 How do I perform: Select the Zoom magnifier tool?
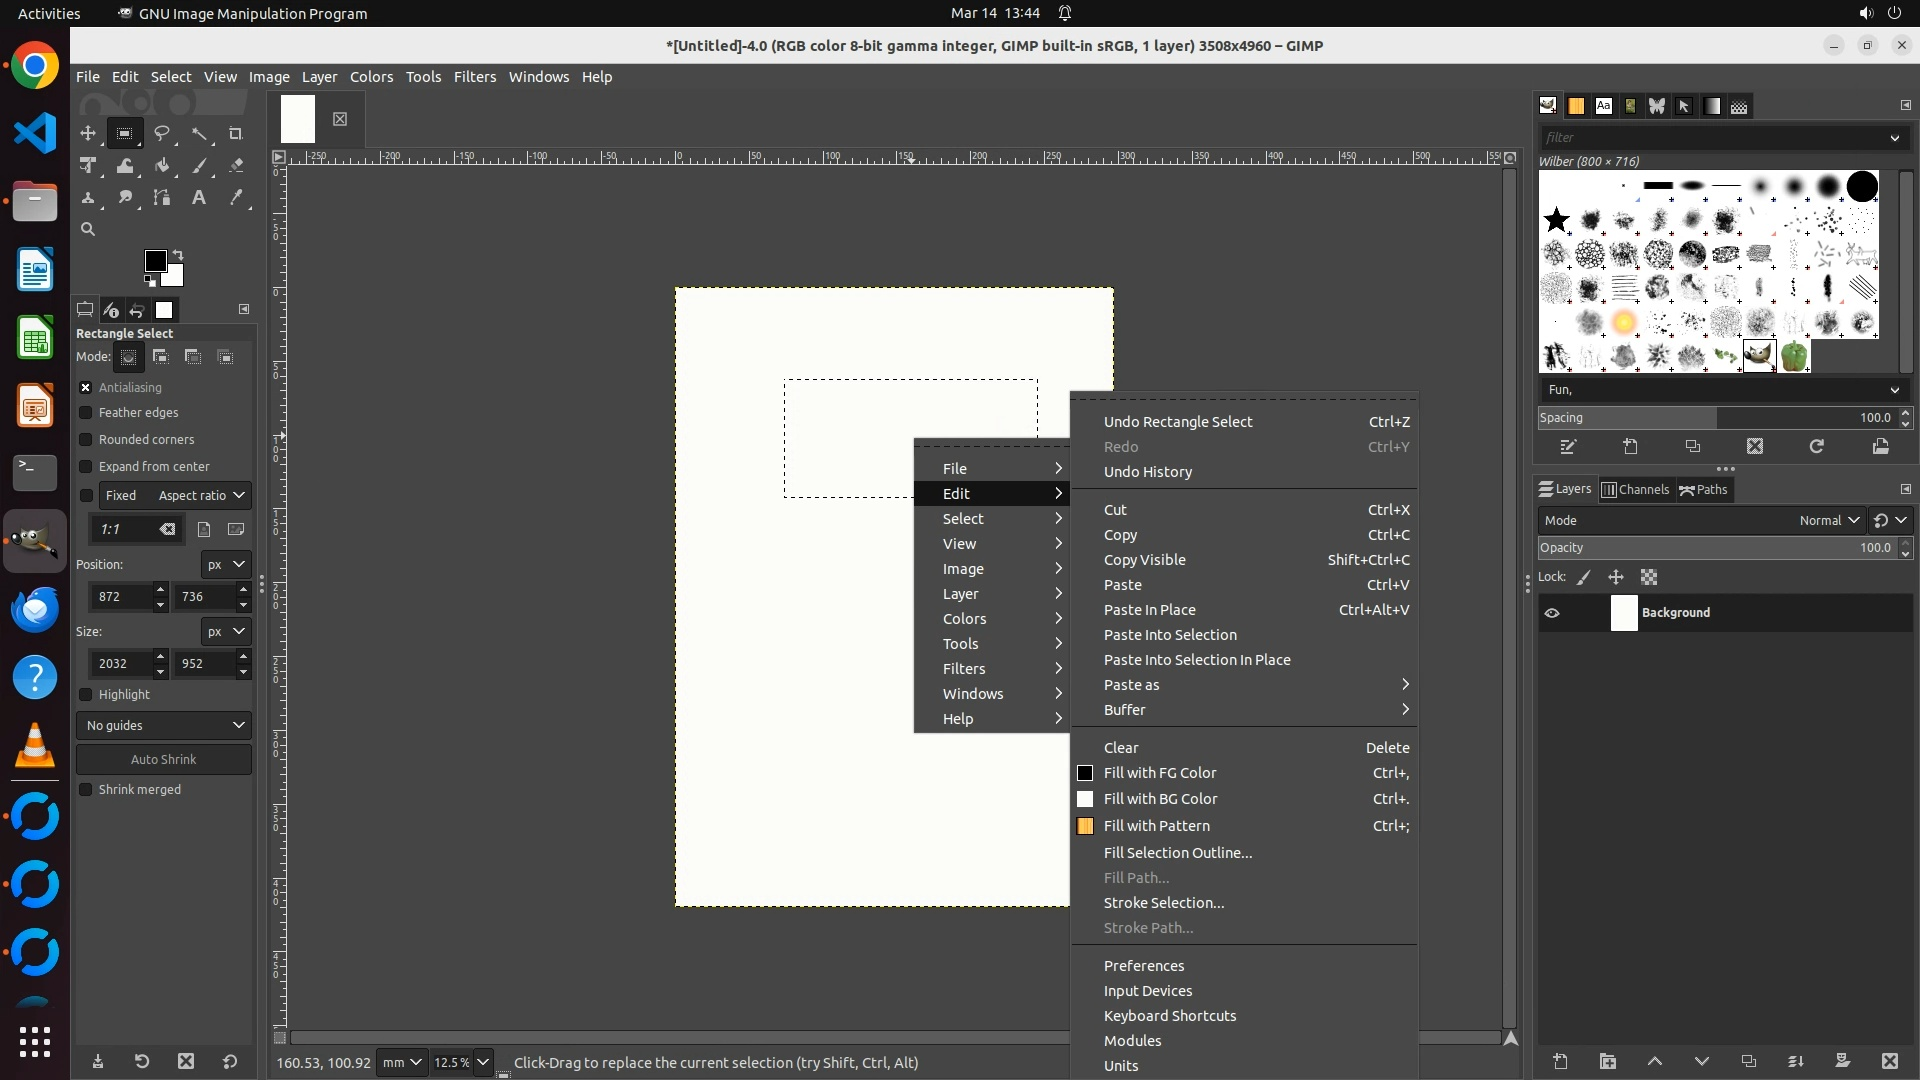click(x=88, y=230)
